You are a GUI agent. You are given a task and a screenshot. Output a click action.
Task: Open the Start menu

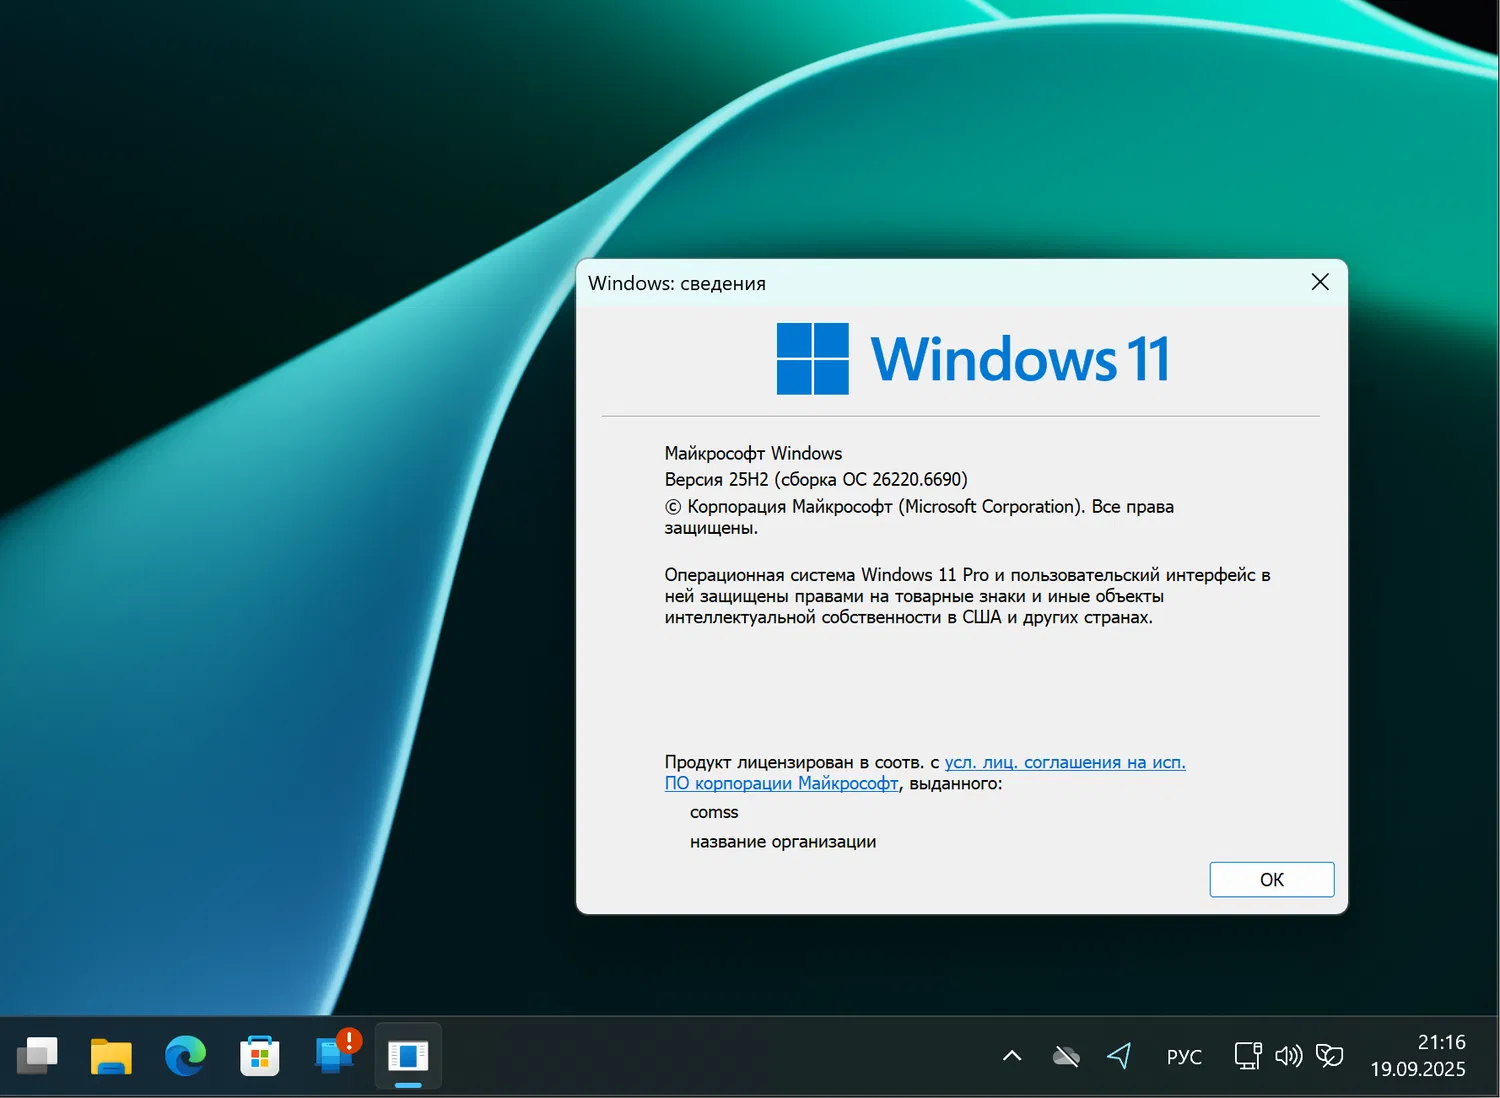pyautogui.click(x=37, y=1055)
